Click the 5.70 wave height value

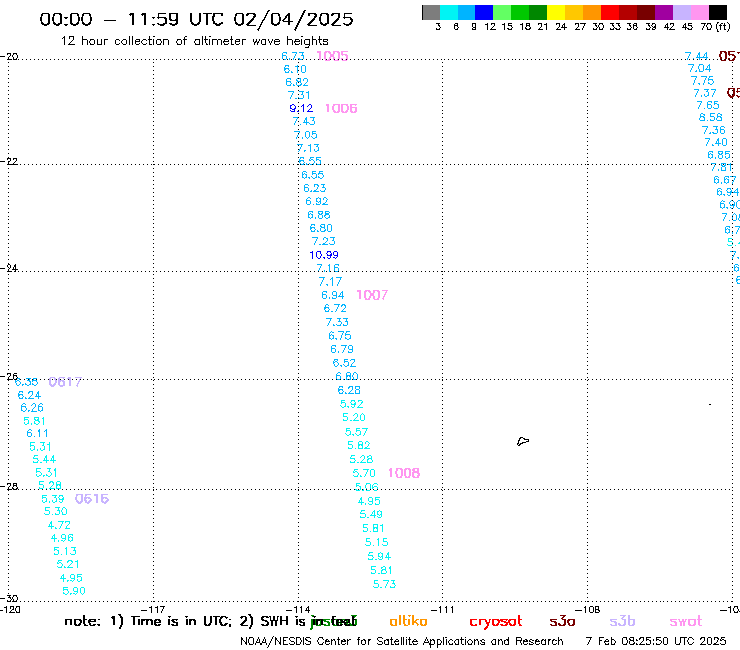[364, 473]
